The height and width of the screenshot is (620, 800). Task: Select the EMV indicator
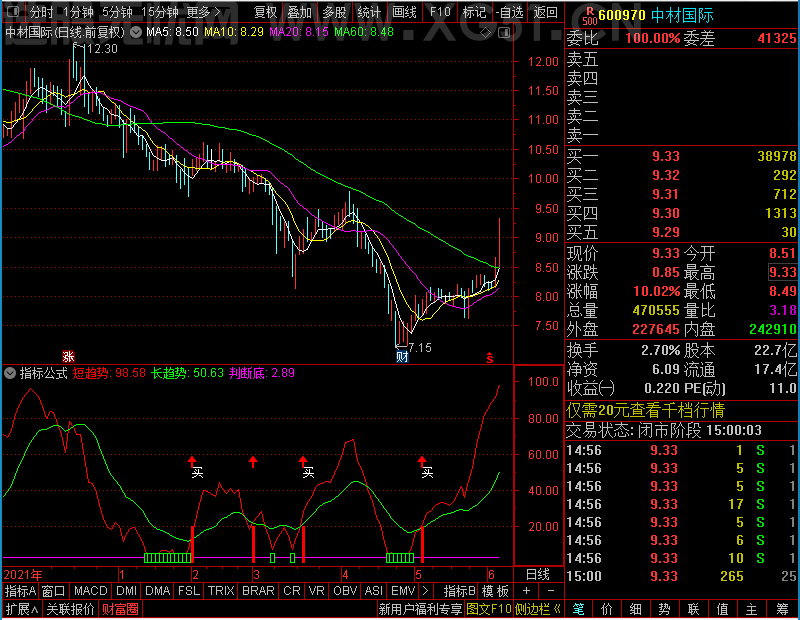pyautogui.click(x=403, y=591)
